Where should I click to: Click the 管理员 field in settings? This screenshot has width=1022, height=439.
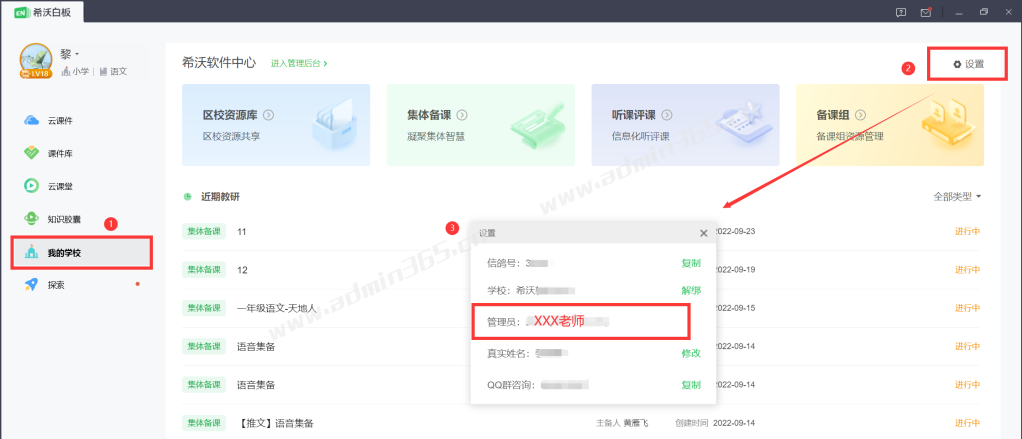(580, 322)
